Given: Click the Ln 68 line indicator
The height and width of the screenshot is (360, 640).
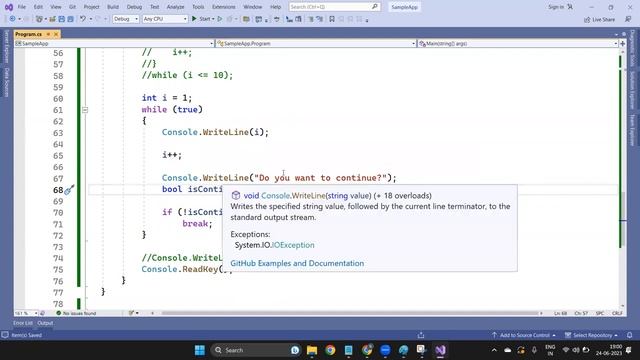Looking at the screenshot, I should pyautogui.click(x=561, y=313).
